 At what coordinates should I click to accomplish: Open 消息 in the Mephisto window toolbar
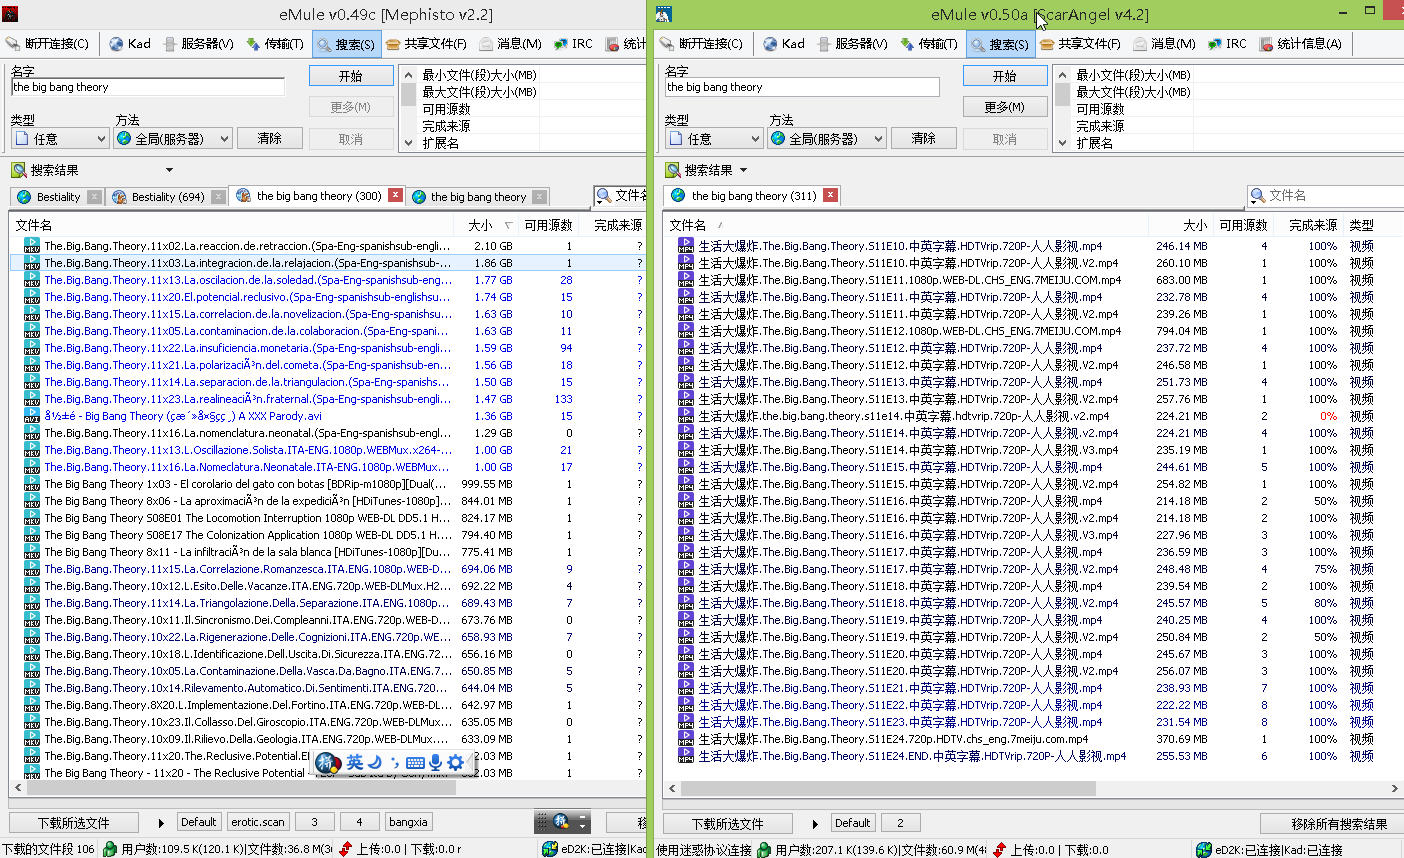510,43
